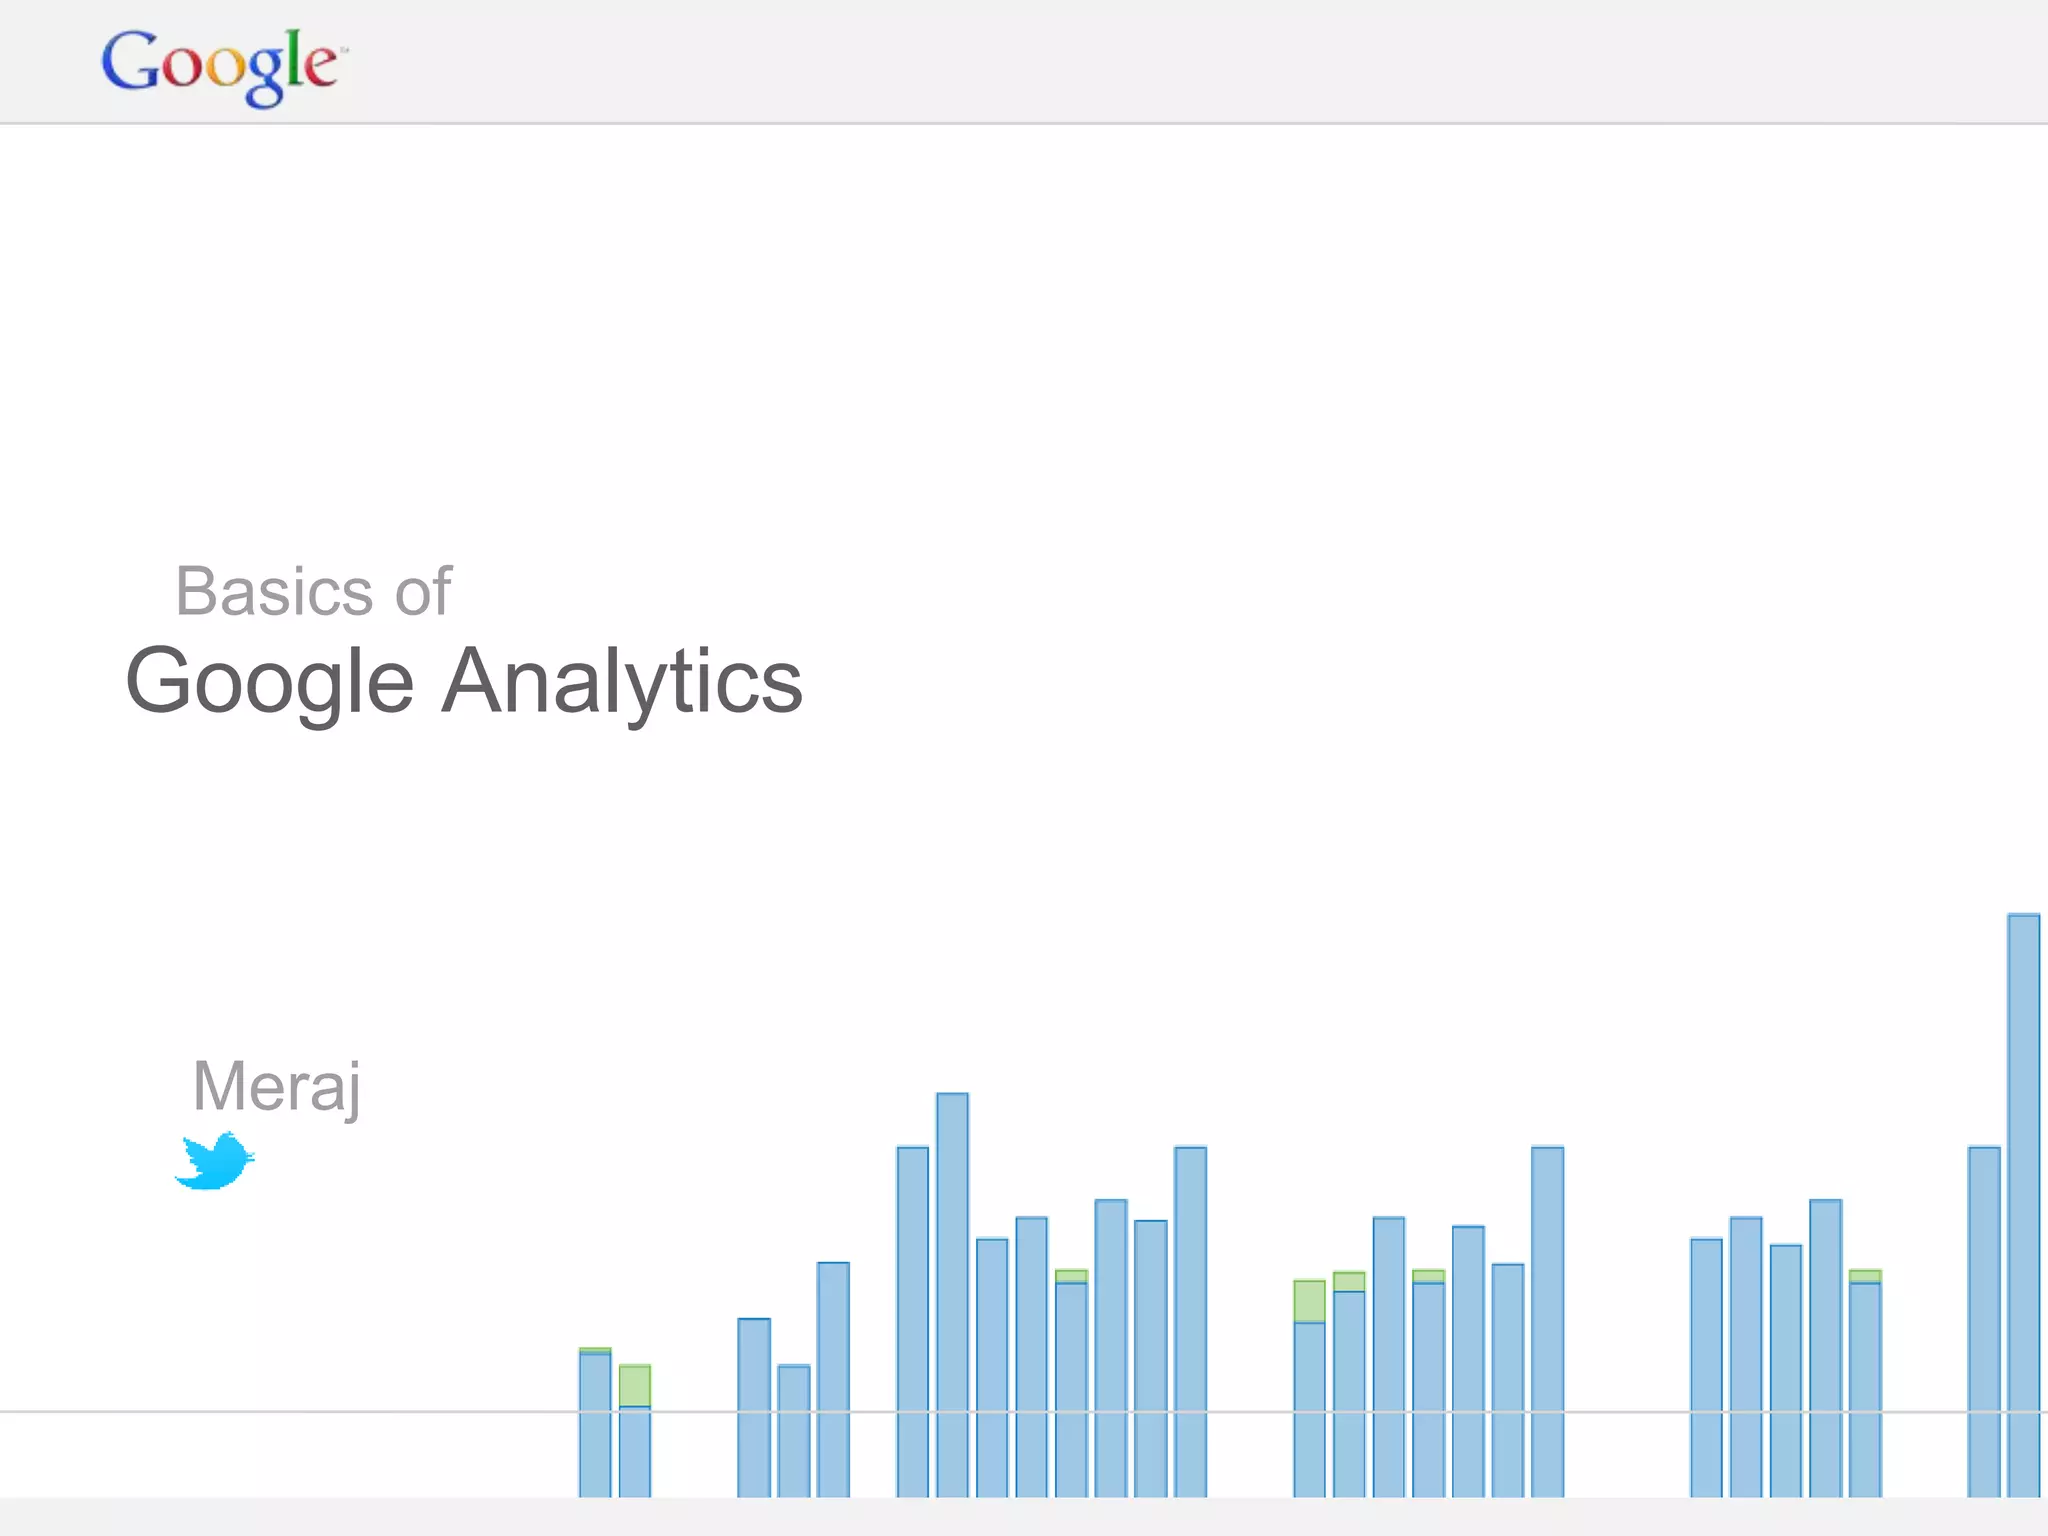Click the tallest bar in the three-bar group
Viewport: 2048px width, 1536px height.
tap(833, 1380)
